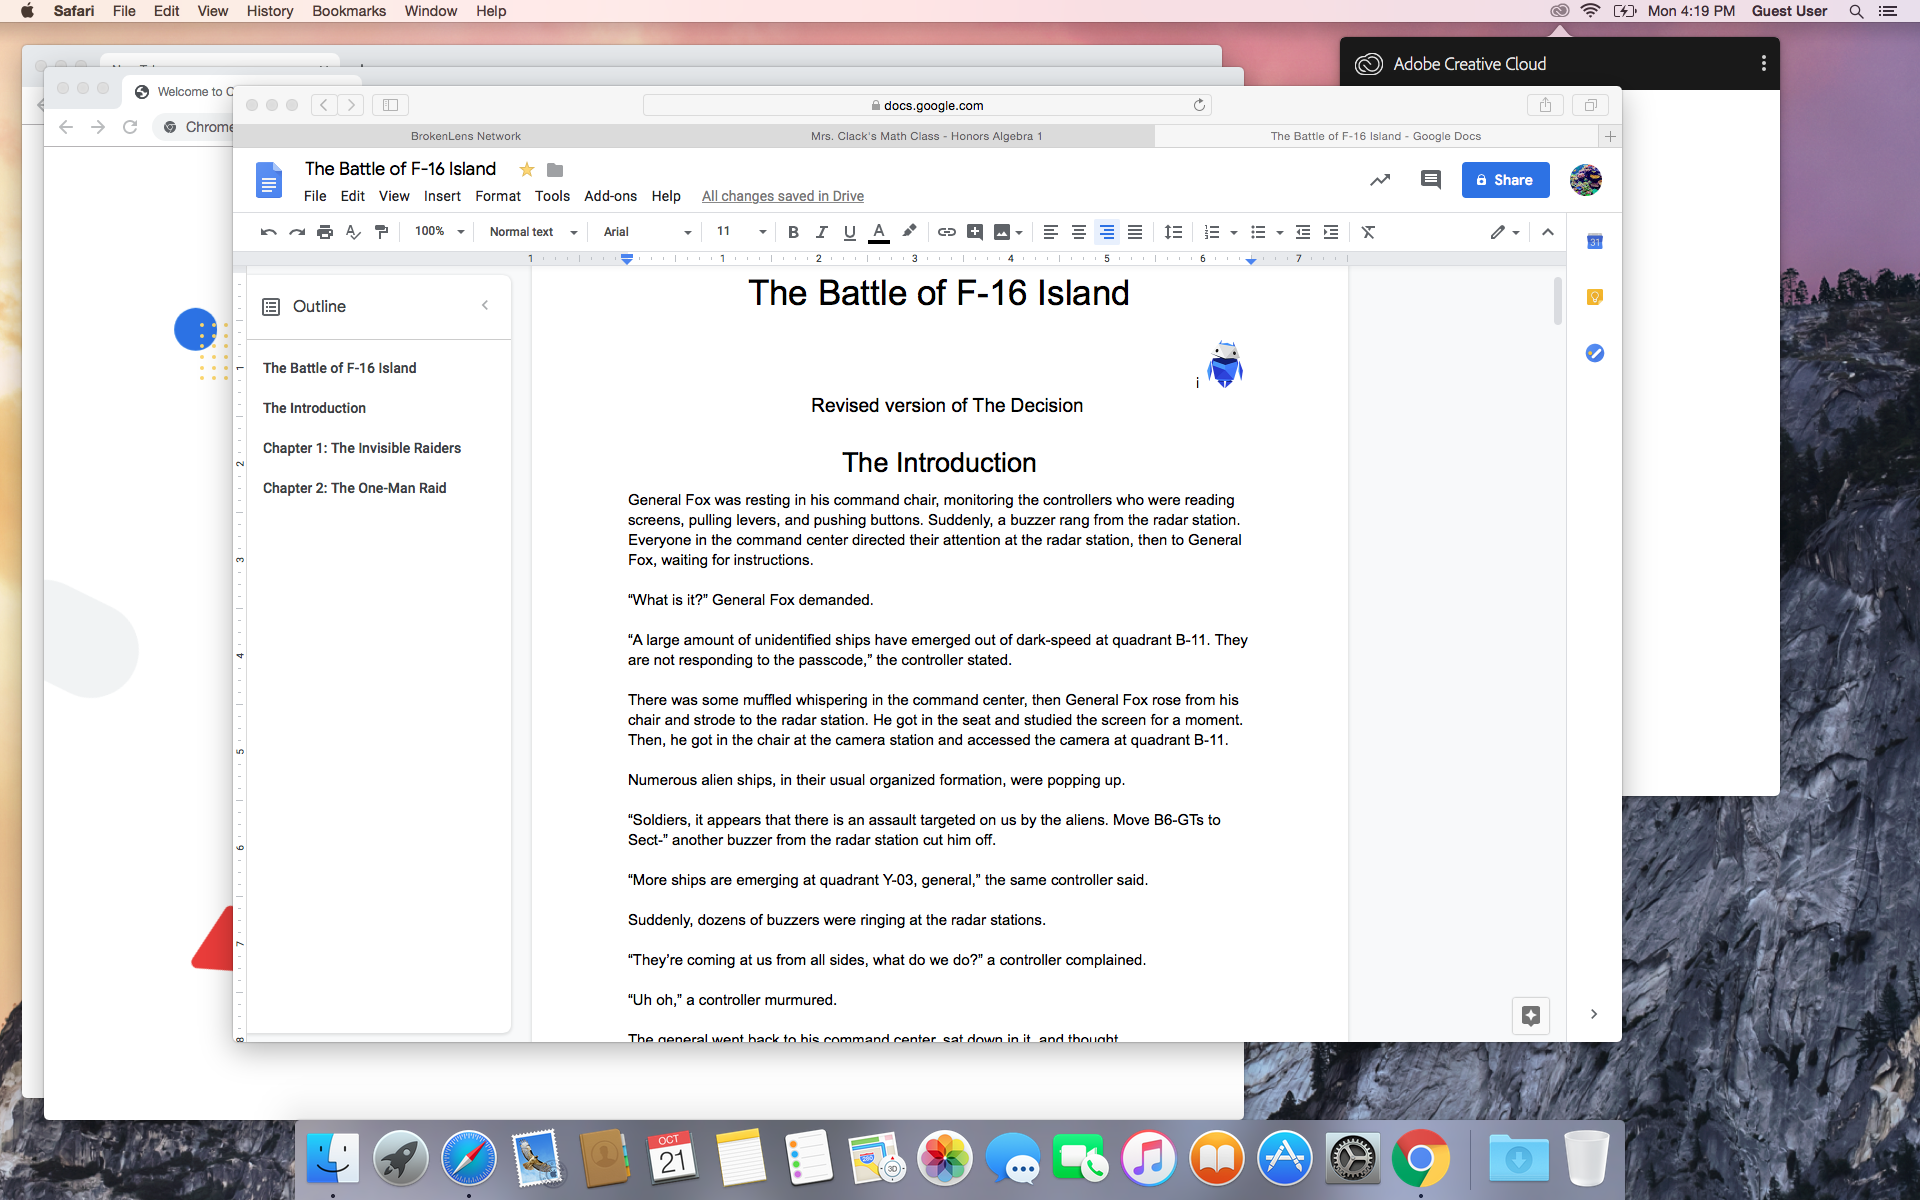Open the Google Docs home icon
This screenshot has width=1920, height=1200.
268,181
